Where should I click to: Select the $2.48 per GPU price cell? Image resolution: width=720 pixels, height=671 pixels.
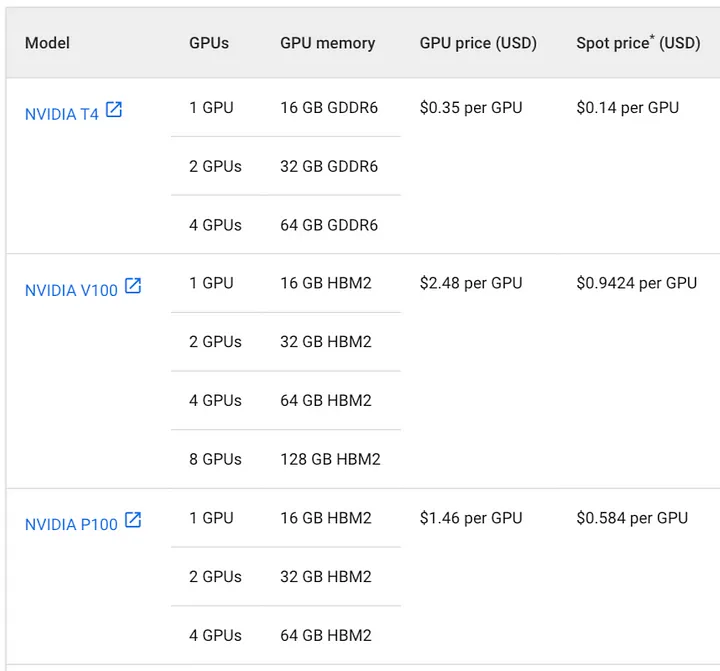coord(471,283)
